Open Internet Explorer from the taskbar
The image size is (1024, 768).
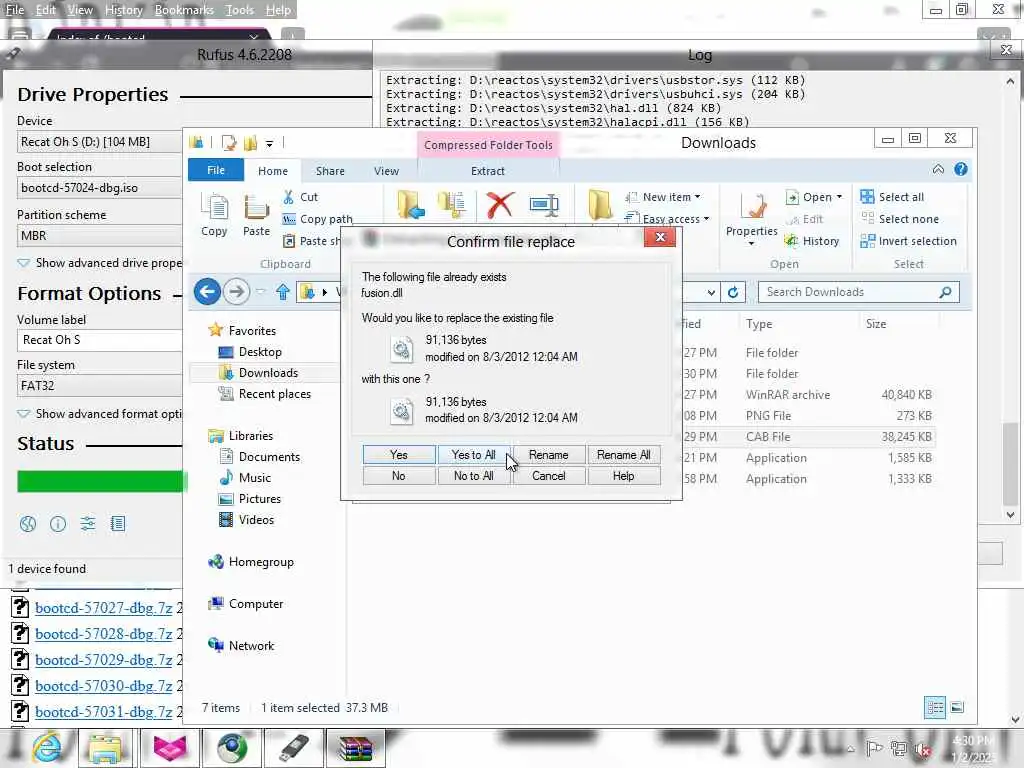click(x=47, y=748)
